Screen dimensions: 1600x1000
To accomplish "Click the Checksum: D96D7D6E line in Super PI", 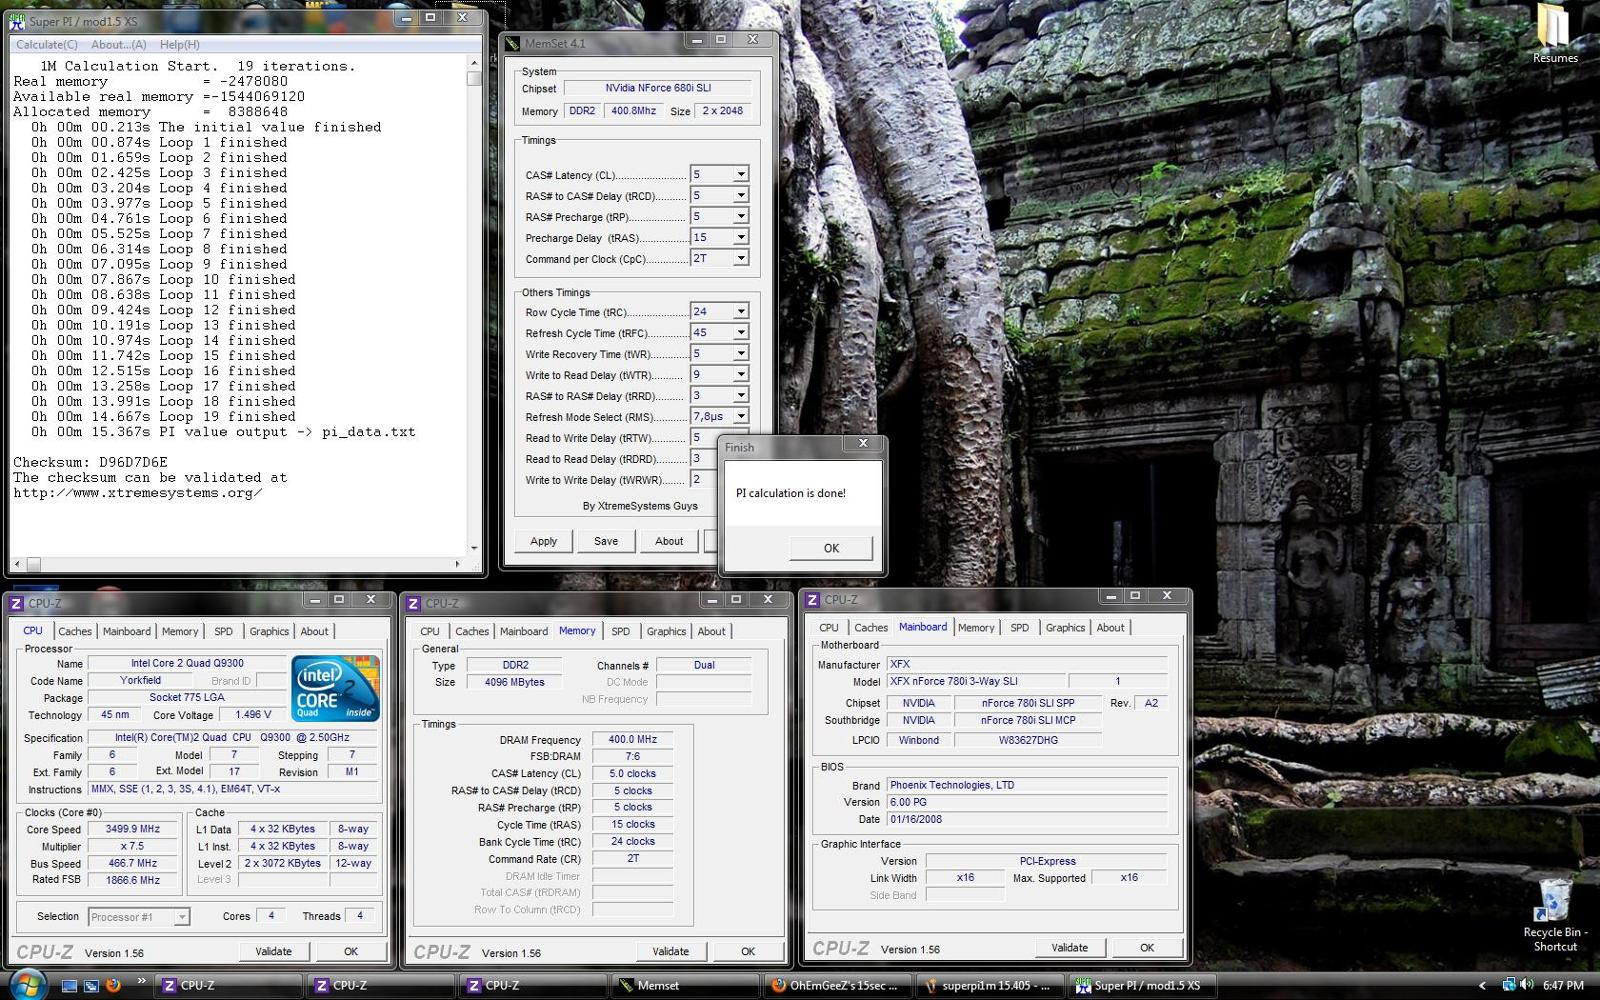I will (x=90, y=462).
